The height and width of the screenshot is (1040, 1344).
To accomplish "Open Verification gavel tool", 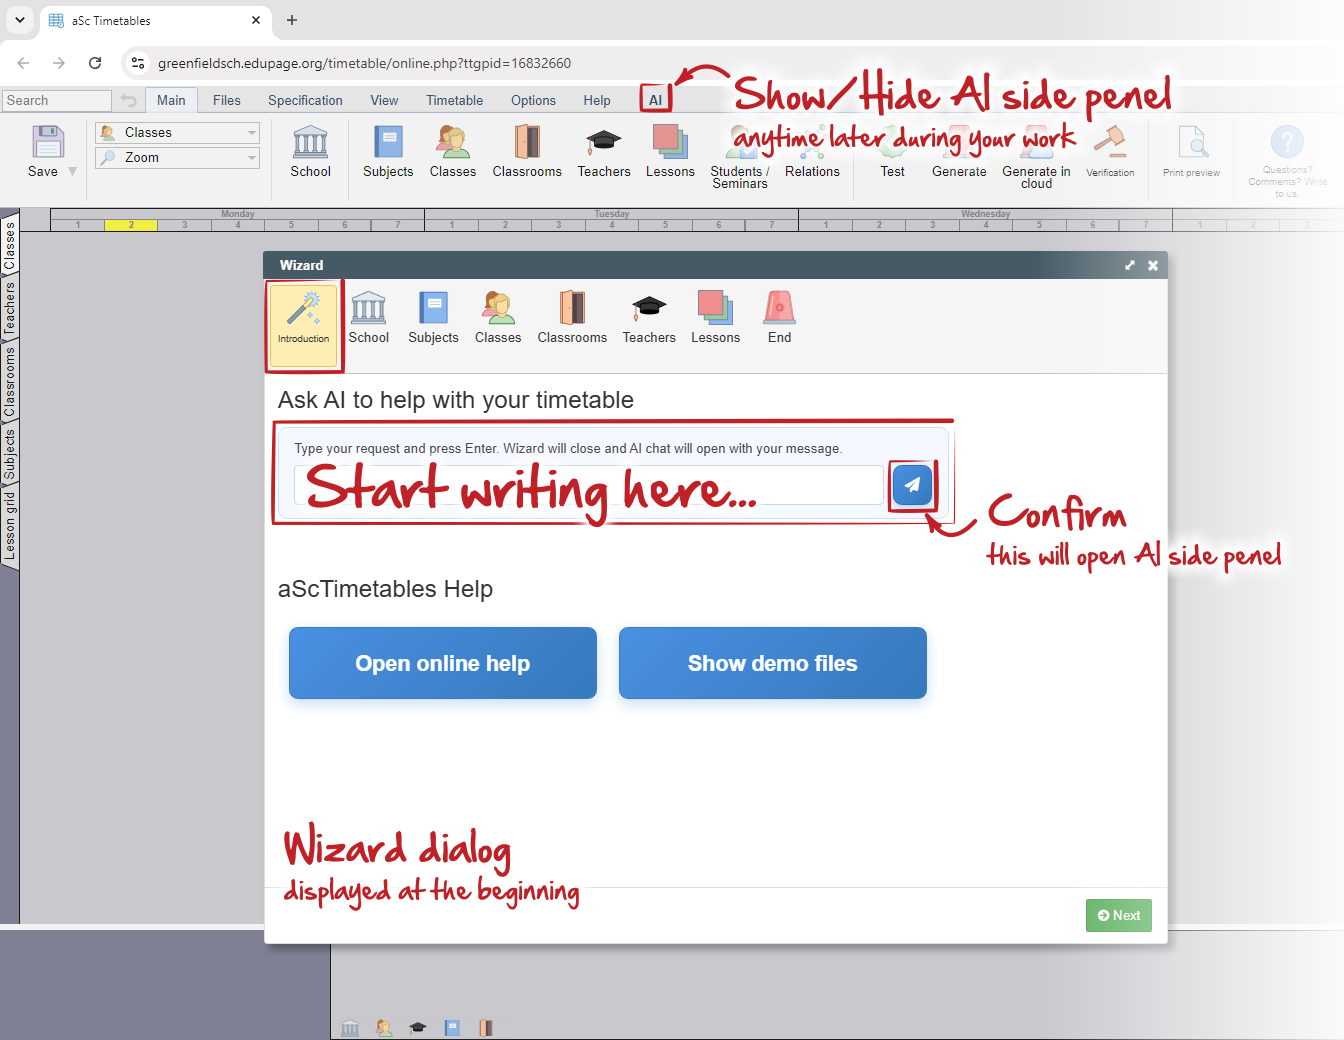I will click(1110, 151).
